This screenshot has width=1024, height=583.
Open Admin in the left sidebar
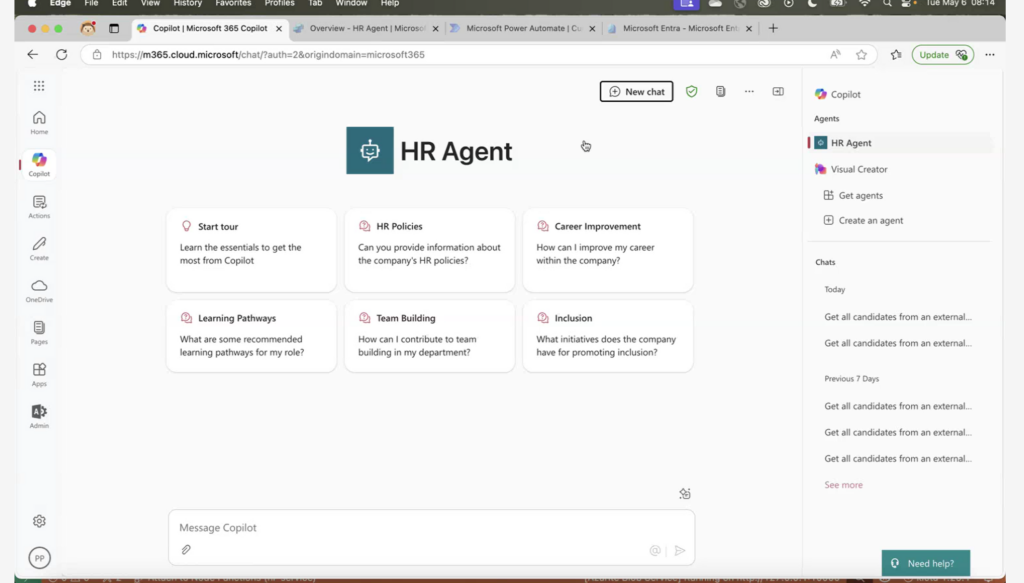[39, 416]
